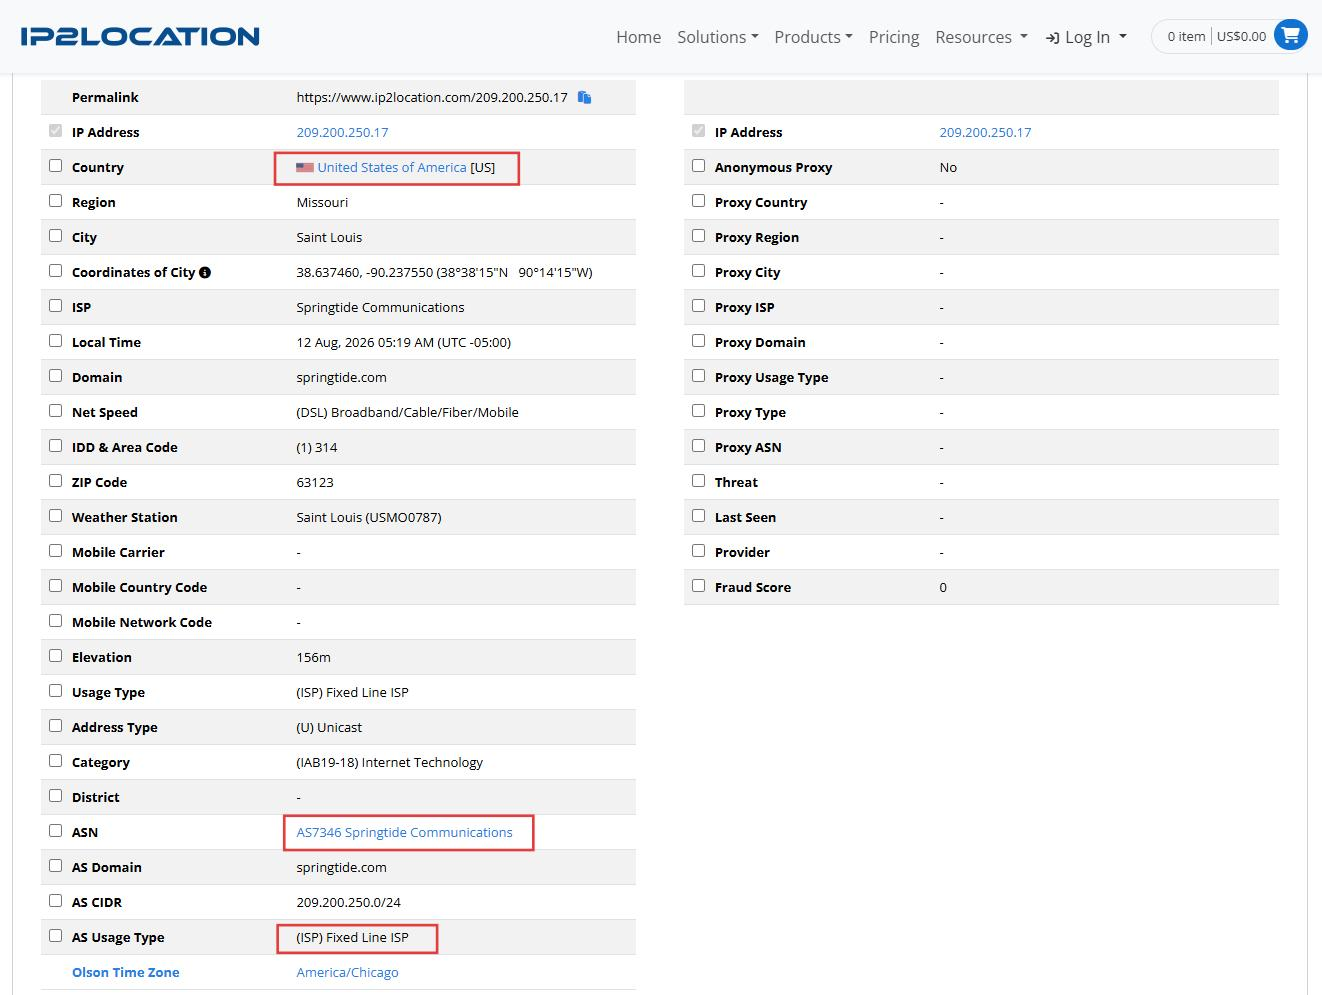Image resolution: width=1322 pixels, height=995 pixels.
Task: Check the Domain row checkbox
Action: [x=56, y=376]
